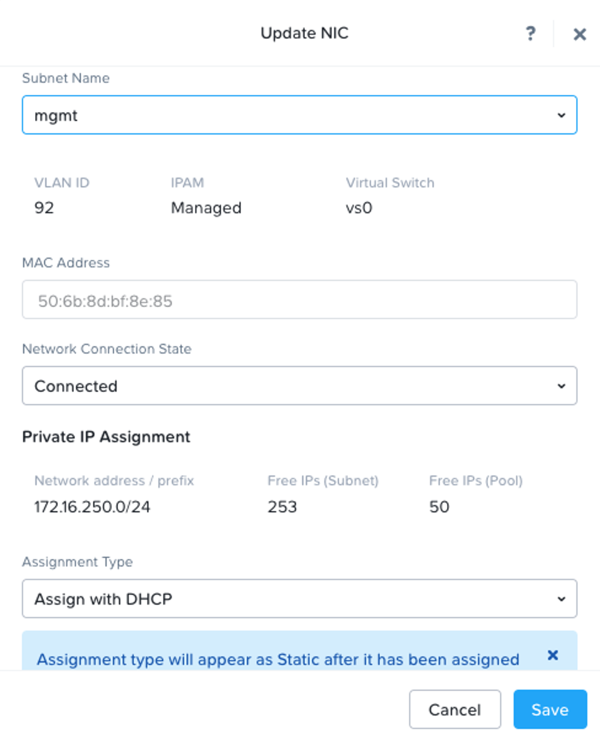The width and height of the screenshot is (600, 742).
Task: Click the Private IP Assignment heading
Action: (106, 437)
